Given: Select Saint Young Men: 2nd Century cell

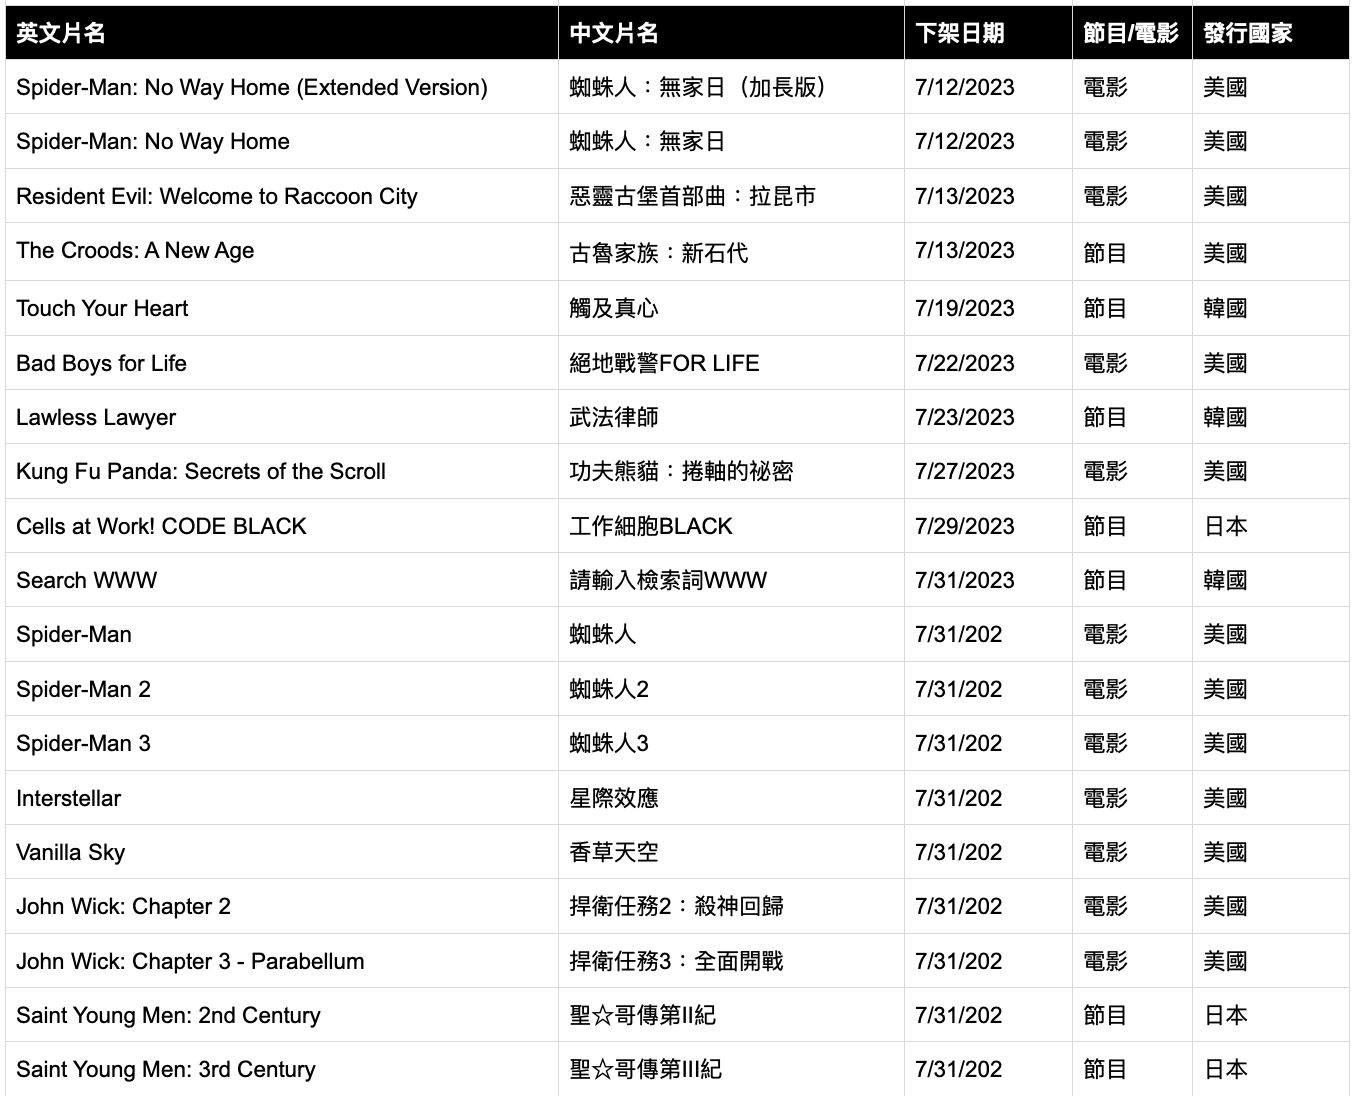Looking at the screenshot, I should click(282, 1015).
